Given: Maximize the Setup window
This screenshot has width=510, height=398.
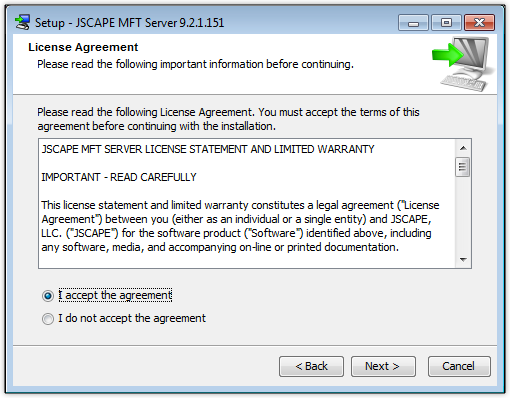Looking at the screenshot, I should [x=446, y=23].
